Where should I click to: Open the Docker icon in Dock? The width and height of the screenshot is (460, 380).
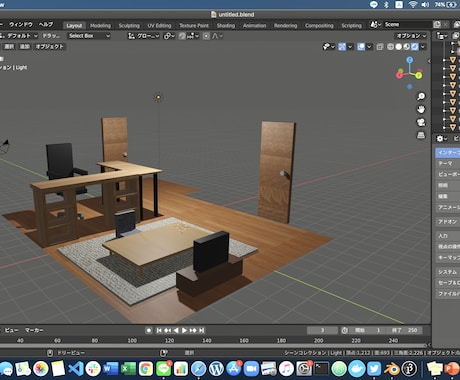(357, 369)
